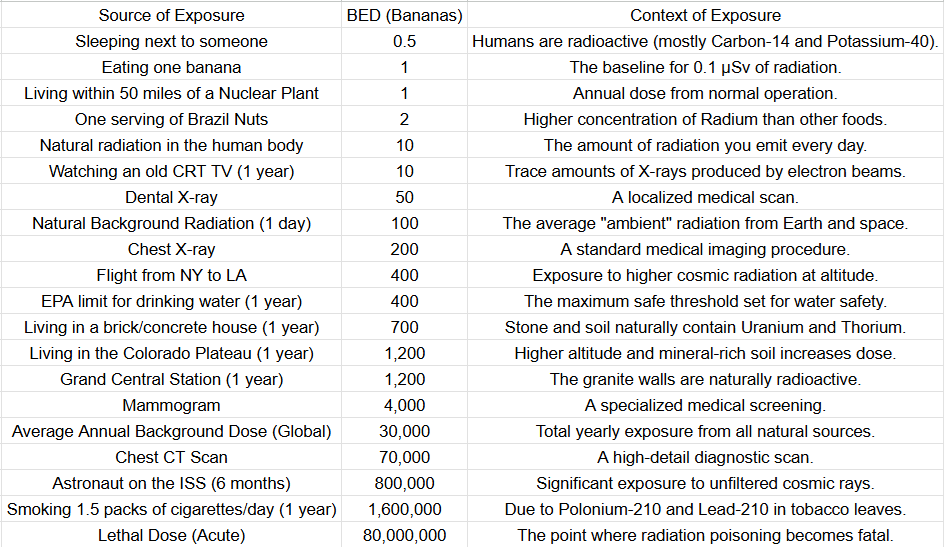Click 'A standard medical imaging procedure.'
The height and width of the screenshot is (547, 944).
tap(705, 249)
